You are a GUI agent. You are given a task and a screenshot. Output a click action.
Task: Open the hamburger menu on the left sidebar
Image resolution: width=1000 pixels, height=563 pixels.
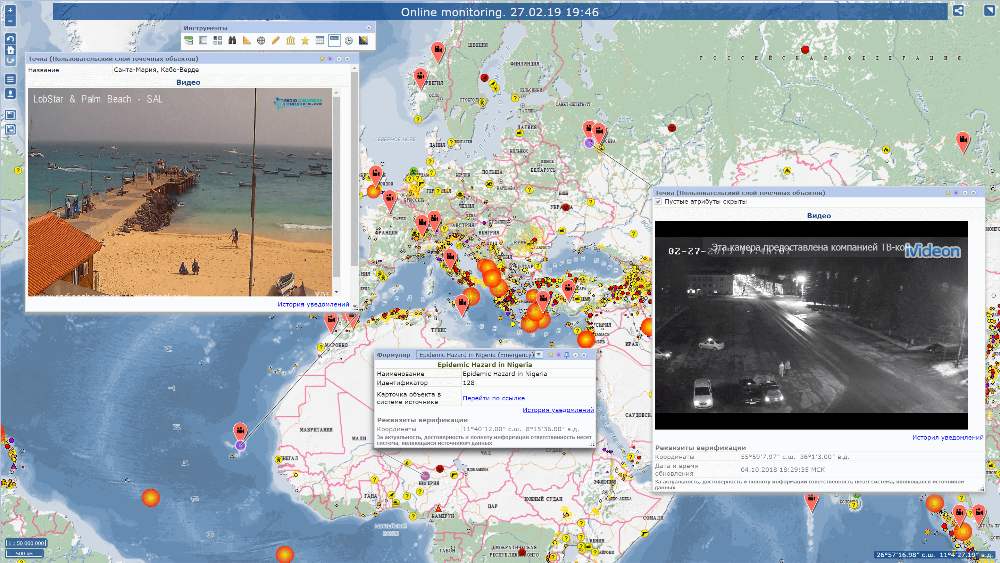[x=10, y=79]
